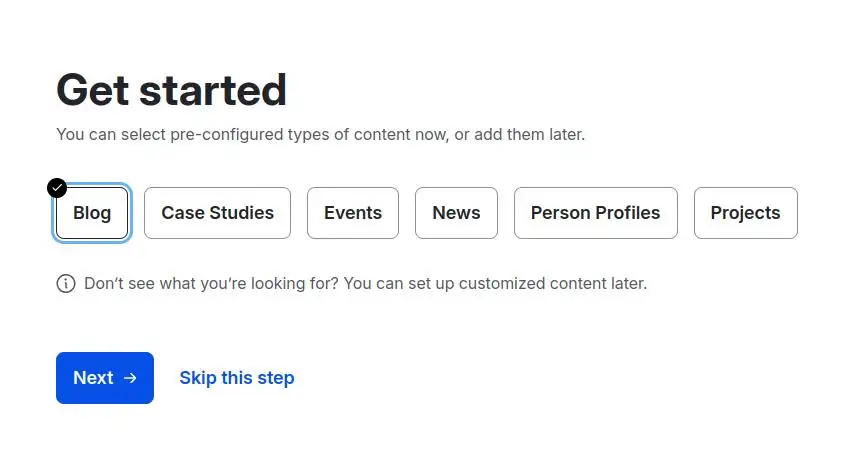Viewport: 841px width, 468px height.
Task: Add Events to selected content types
Action: click(x=352, y=213)
